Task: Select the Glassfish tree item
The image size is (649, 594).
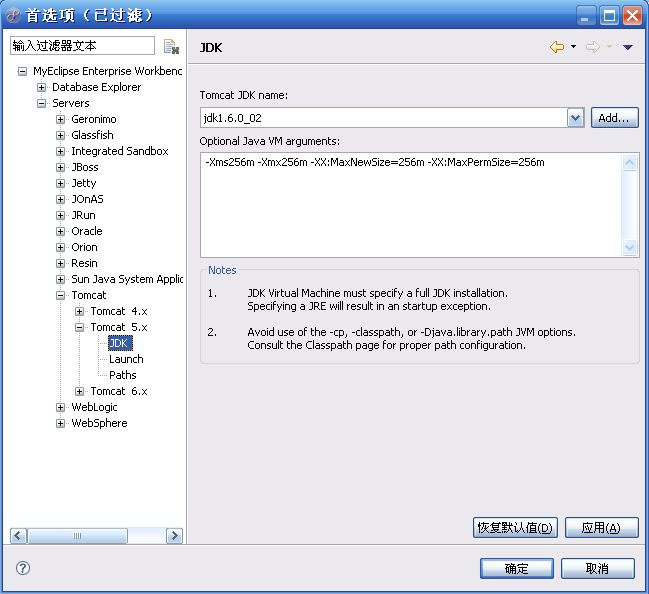Action: tap(92, 135)
